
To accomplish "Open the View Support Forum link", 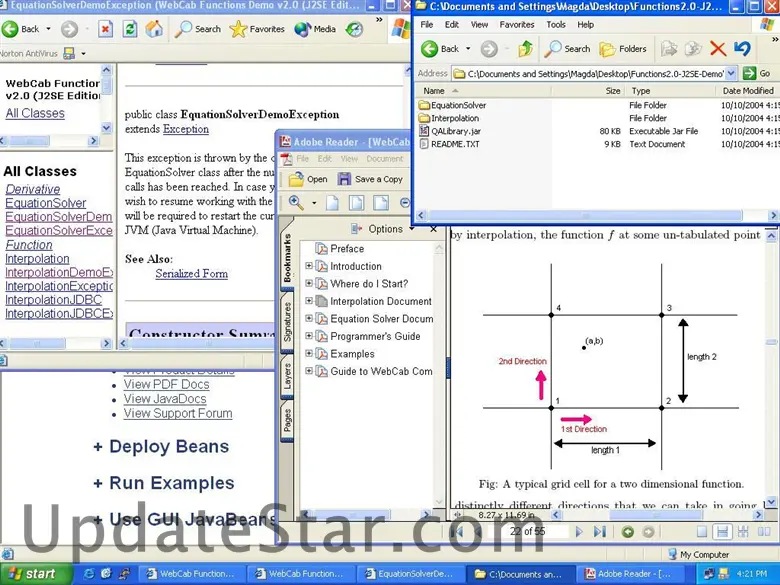I will [x=178, y=413].
